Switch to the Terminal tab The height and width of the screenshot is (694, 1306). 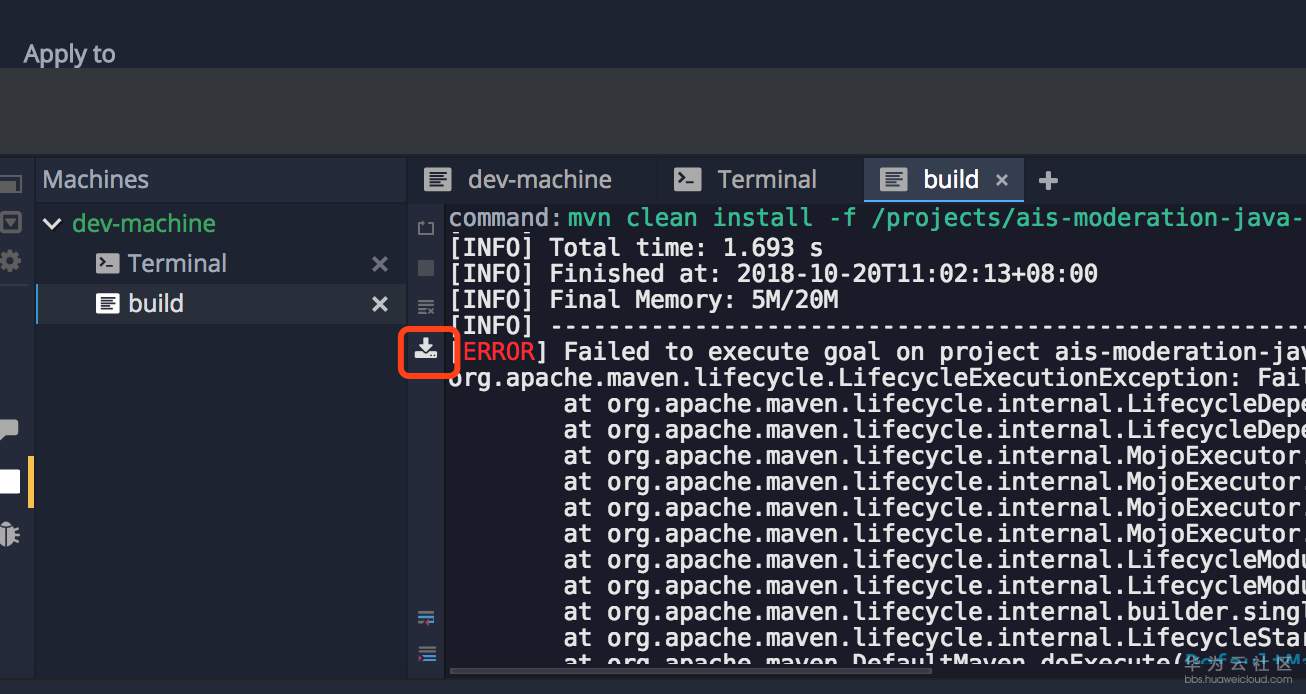[x=745, y=180]
